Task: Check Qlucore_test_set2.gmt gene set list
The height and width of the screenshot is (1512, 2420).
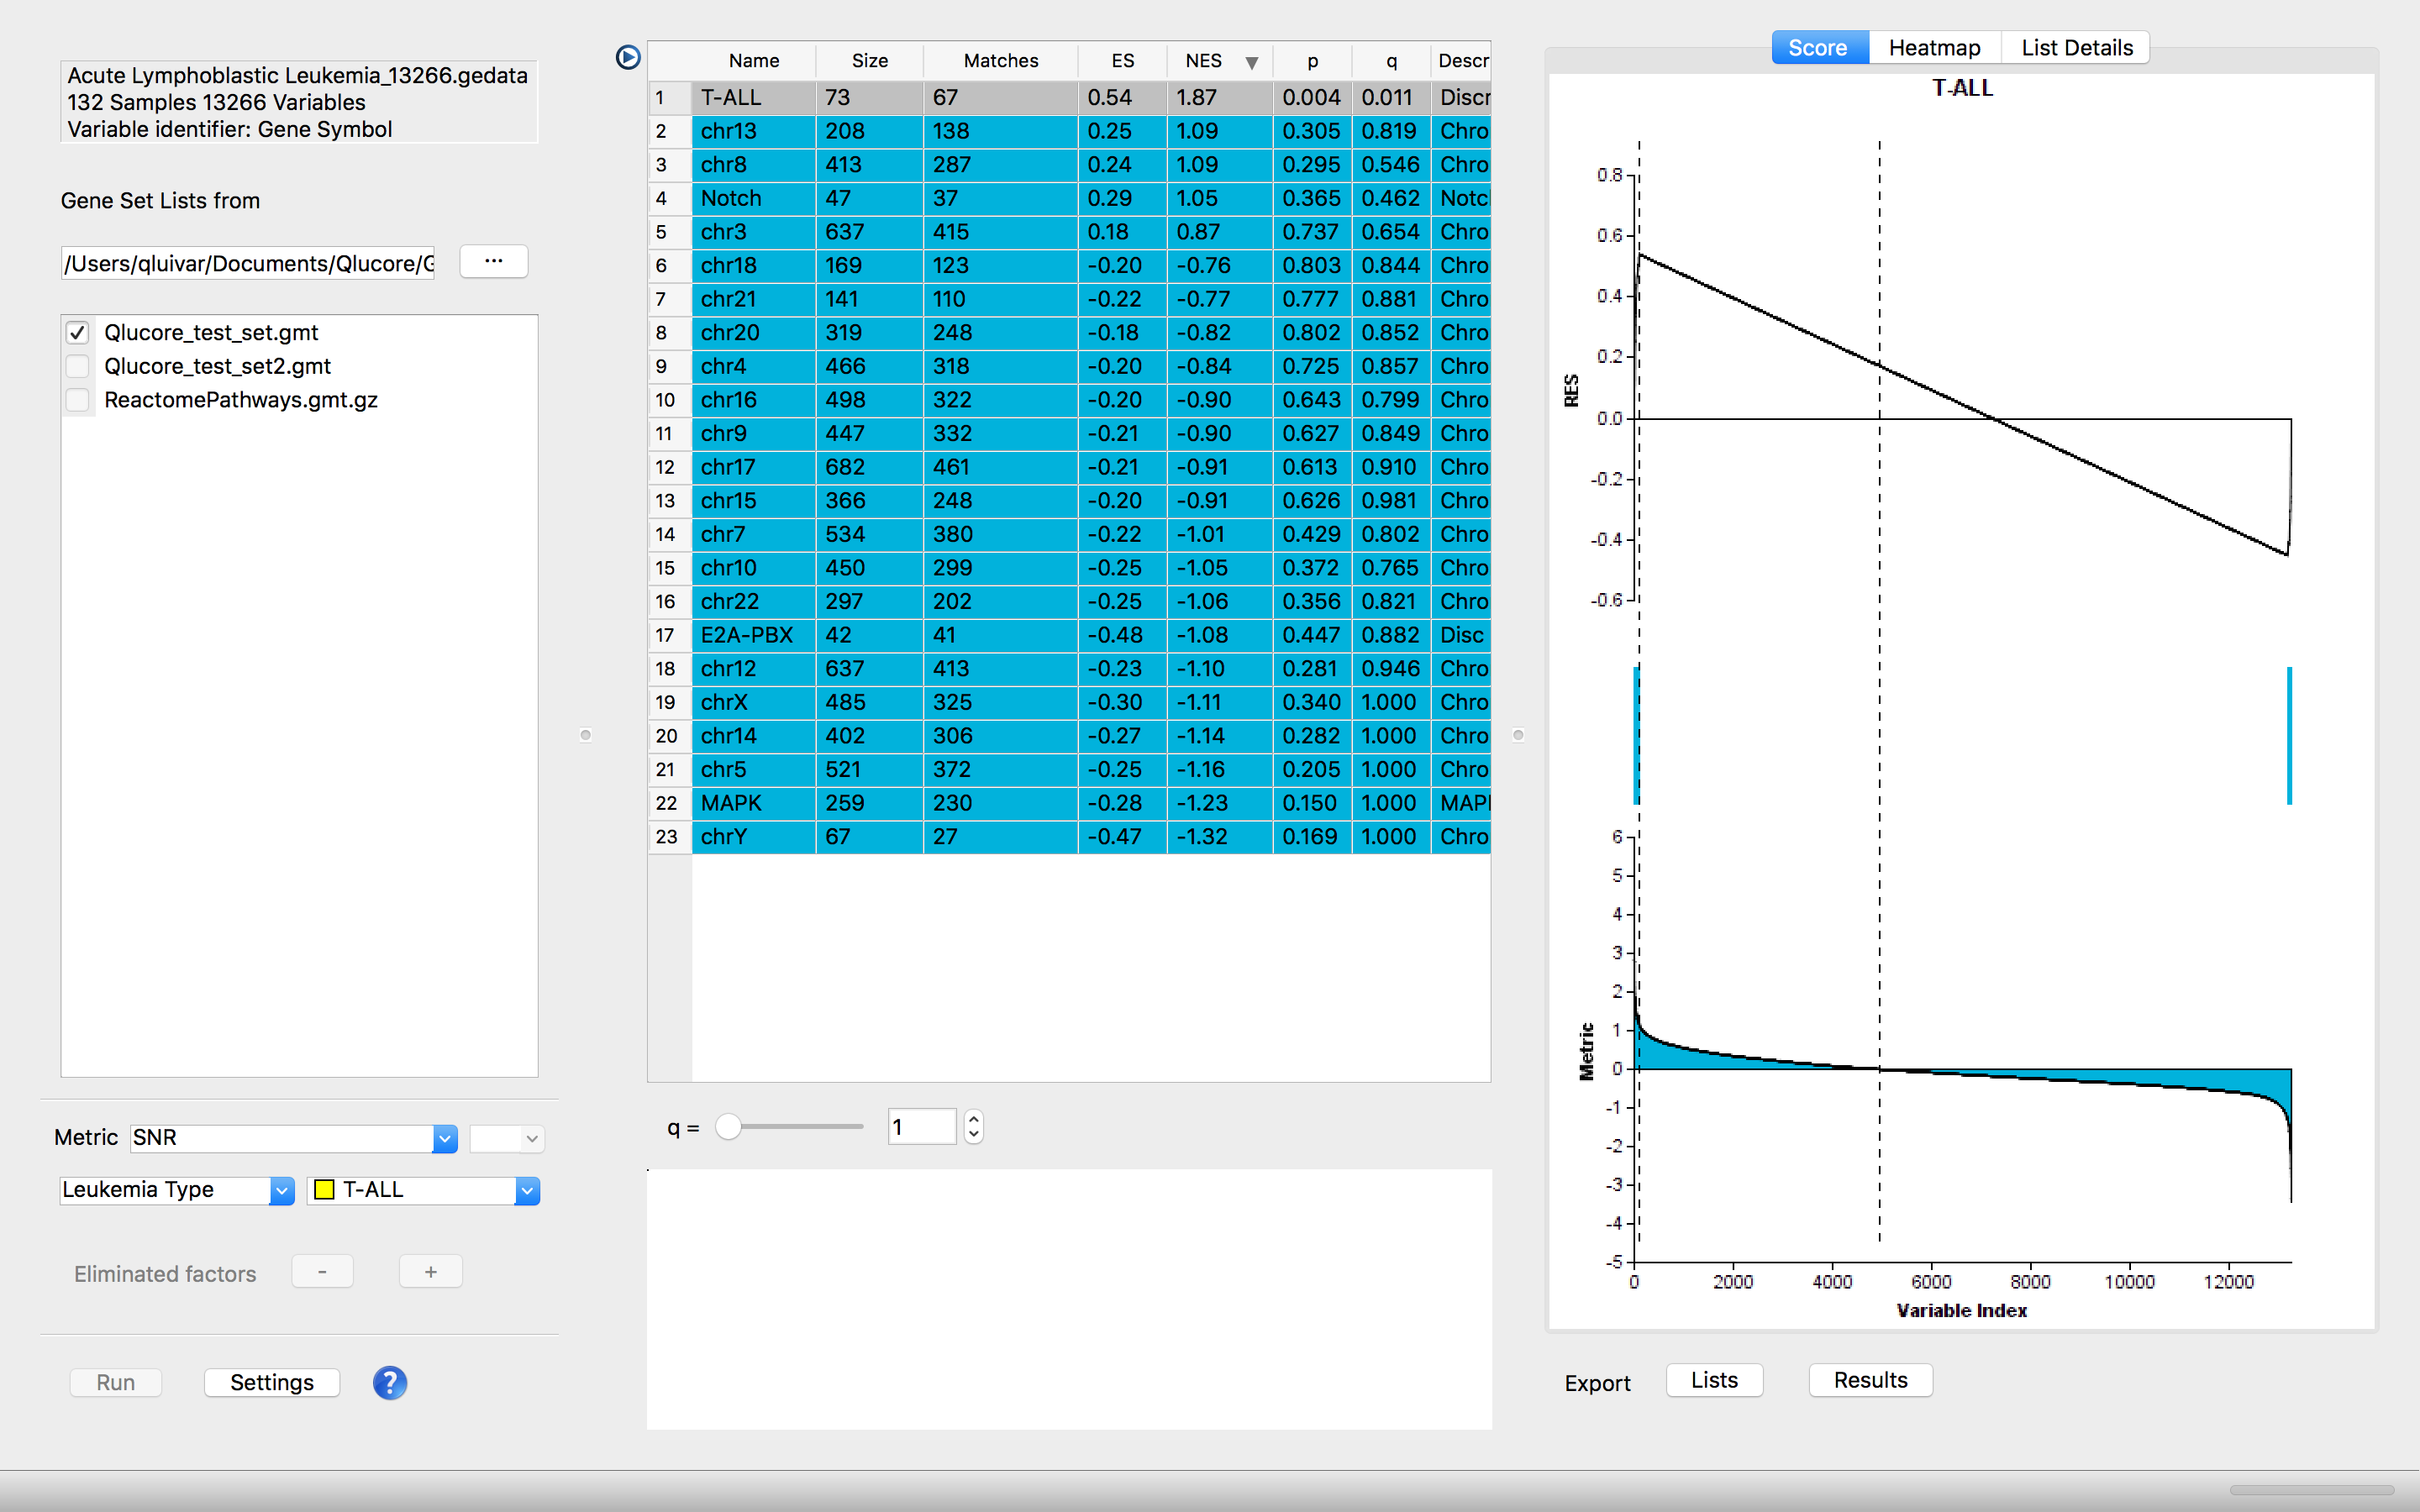Action: (x=78, y=366)
